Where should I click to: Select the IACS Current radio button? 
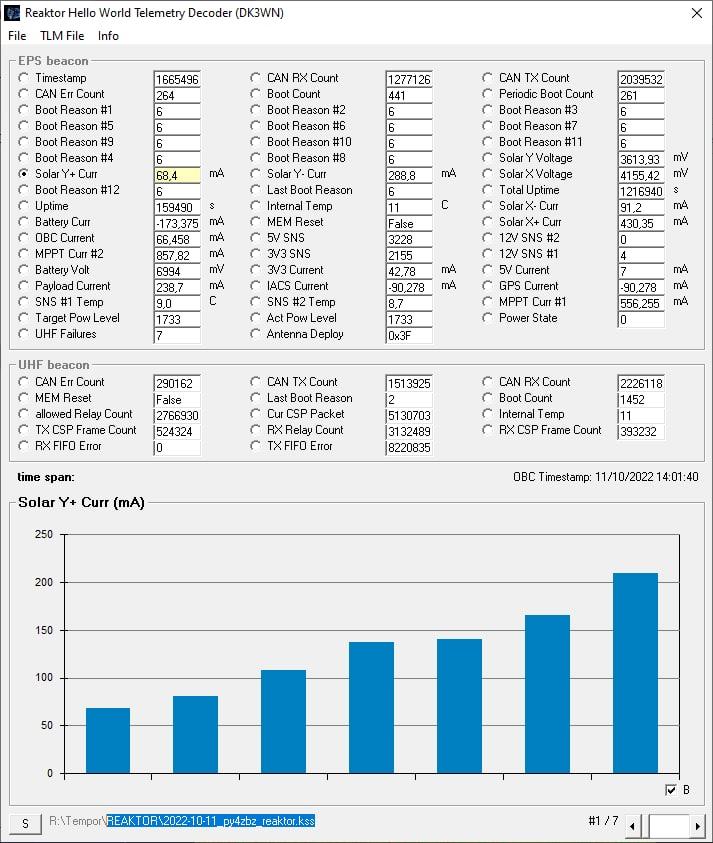(255, 286)
